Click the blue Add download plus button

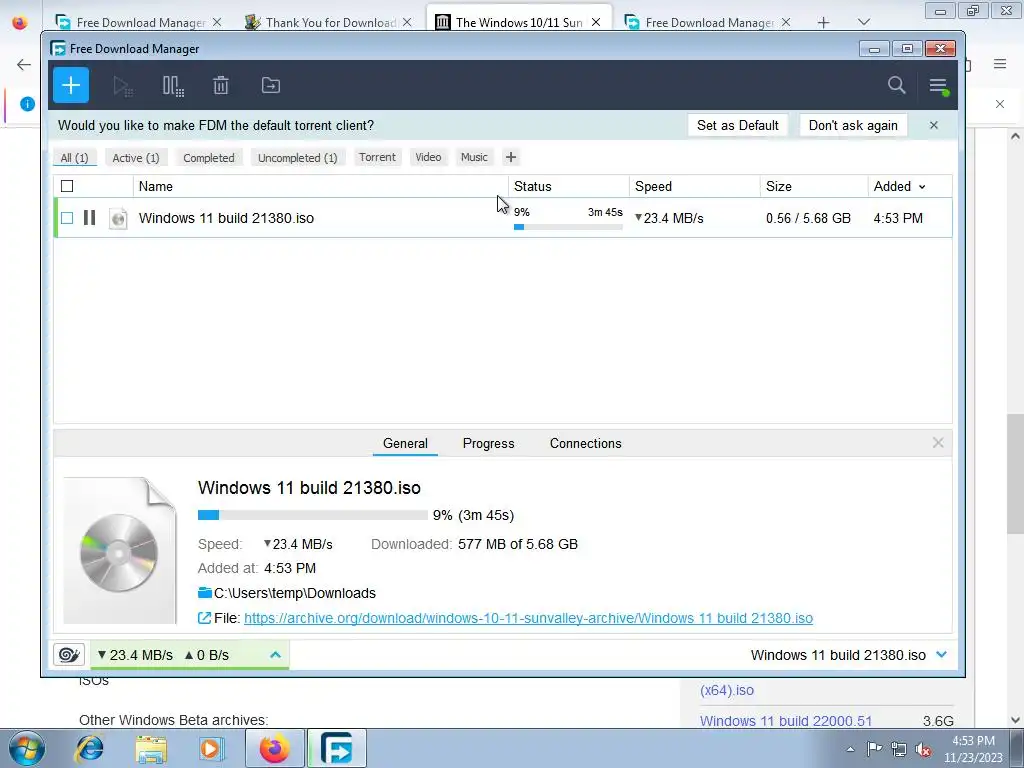(x=71, y=85)
